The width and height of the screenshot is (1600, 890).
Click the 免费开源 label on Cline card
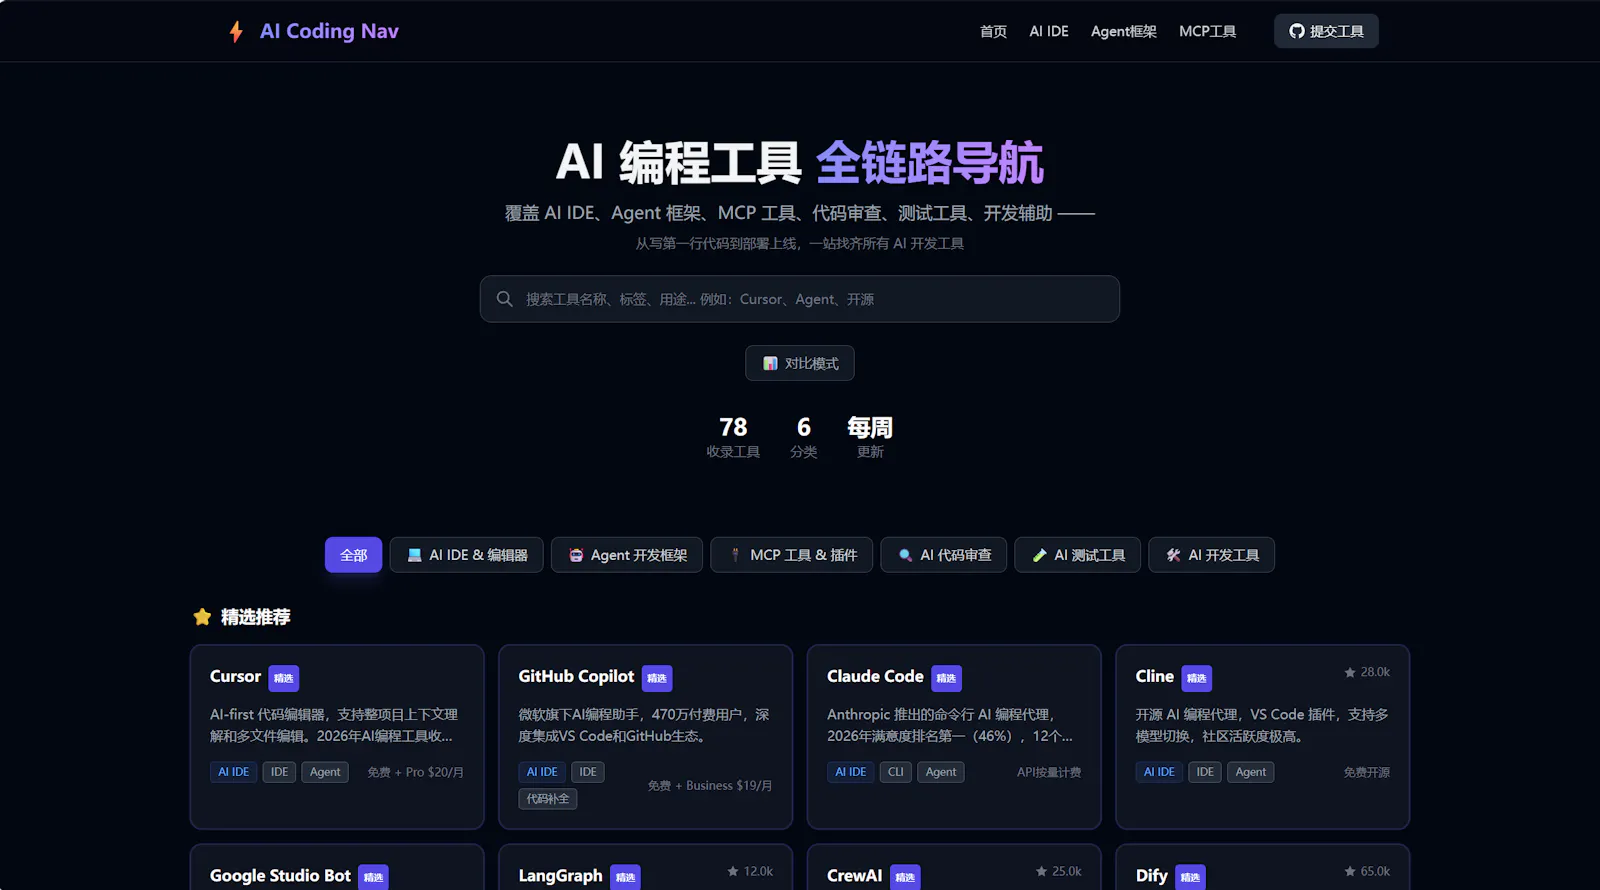pos(1367,772)
